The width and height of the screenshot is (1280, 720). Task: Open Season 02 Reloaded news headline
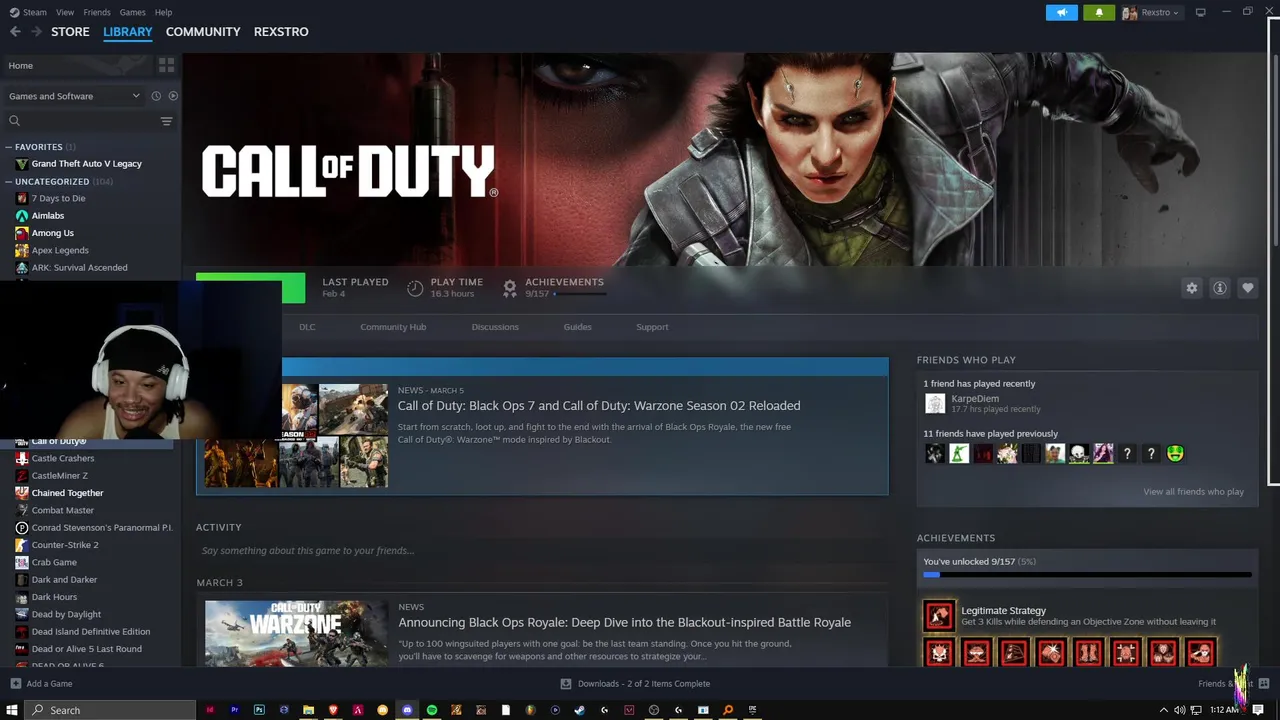coord(599,406)
